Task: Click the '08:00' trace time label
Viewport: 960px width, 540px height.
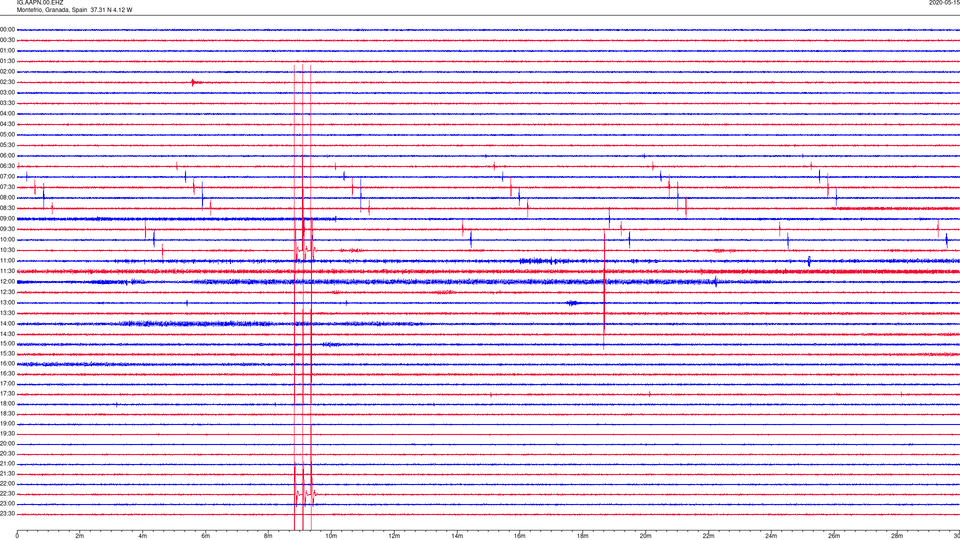Action: [x=7, y=198]
